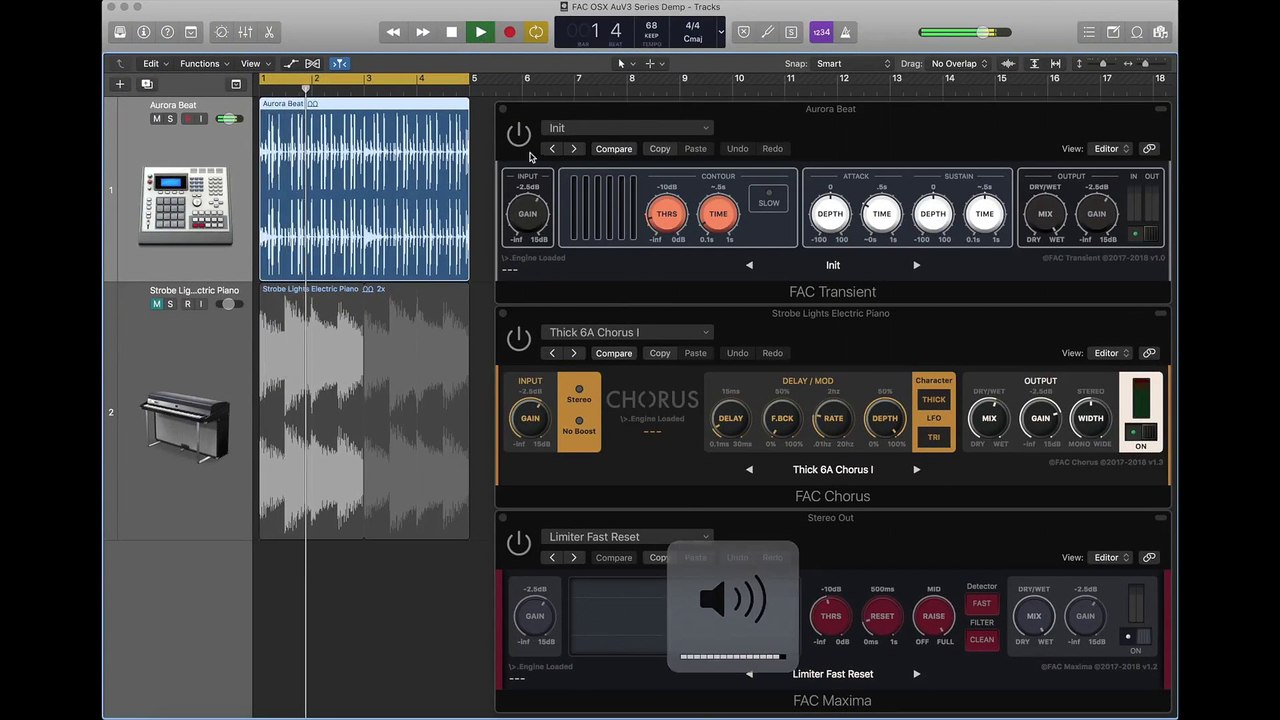Stop playback
This screenshot has width=1280, height=720.
coord(451,32)
